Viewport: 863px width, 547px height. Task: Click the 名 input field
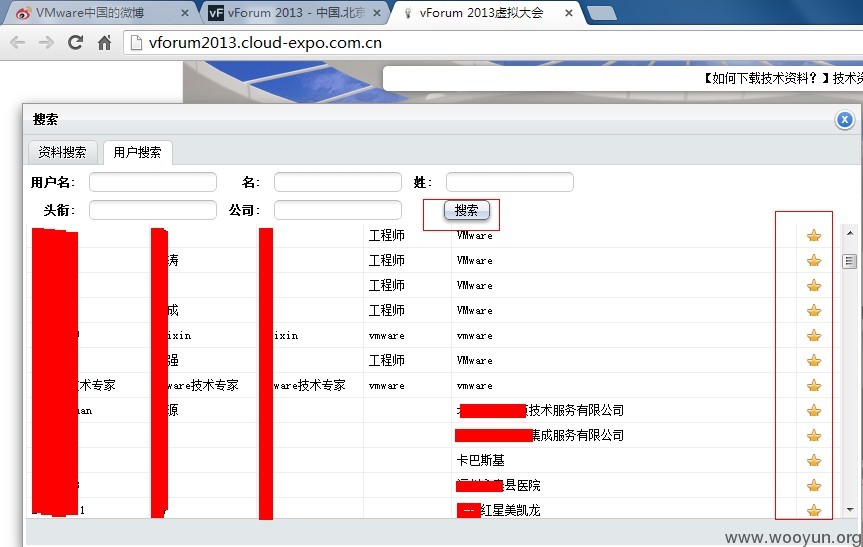point(337,182)
